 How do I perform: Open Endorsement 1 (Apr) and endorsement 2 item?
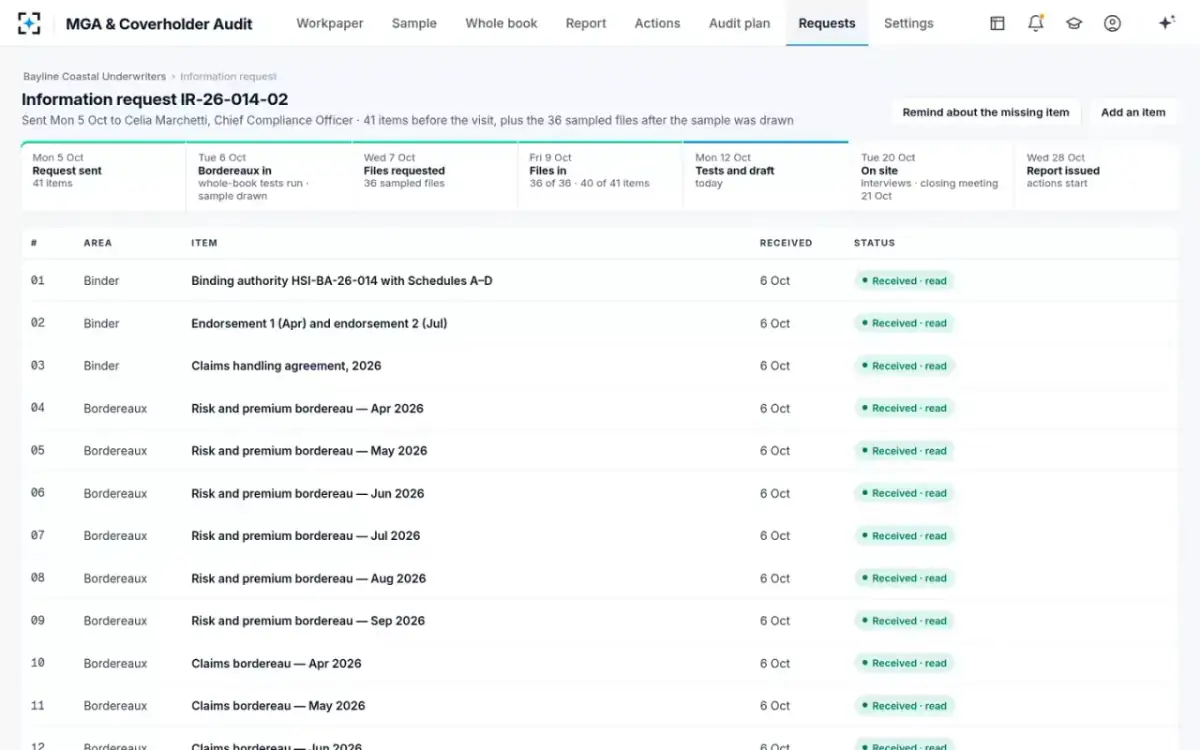point(319,323)
